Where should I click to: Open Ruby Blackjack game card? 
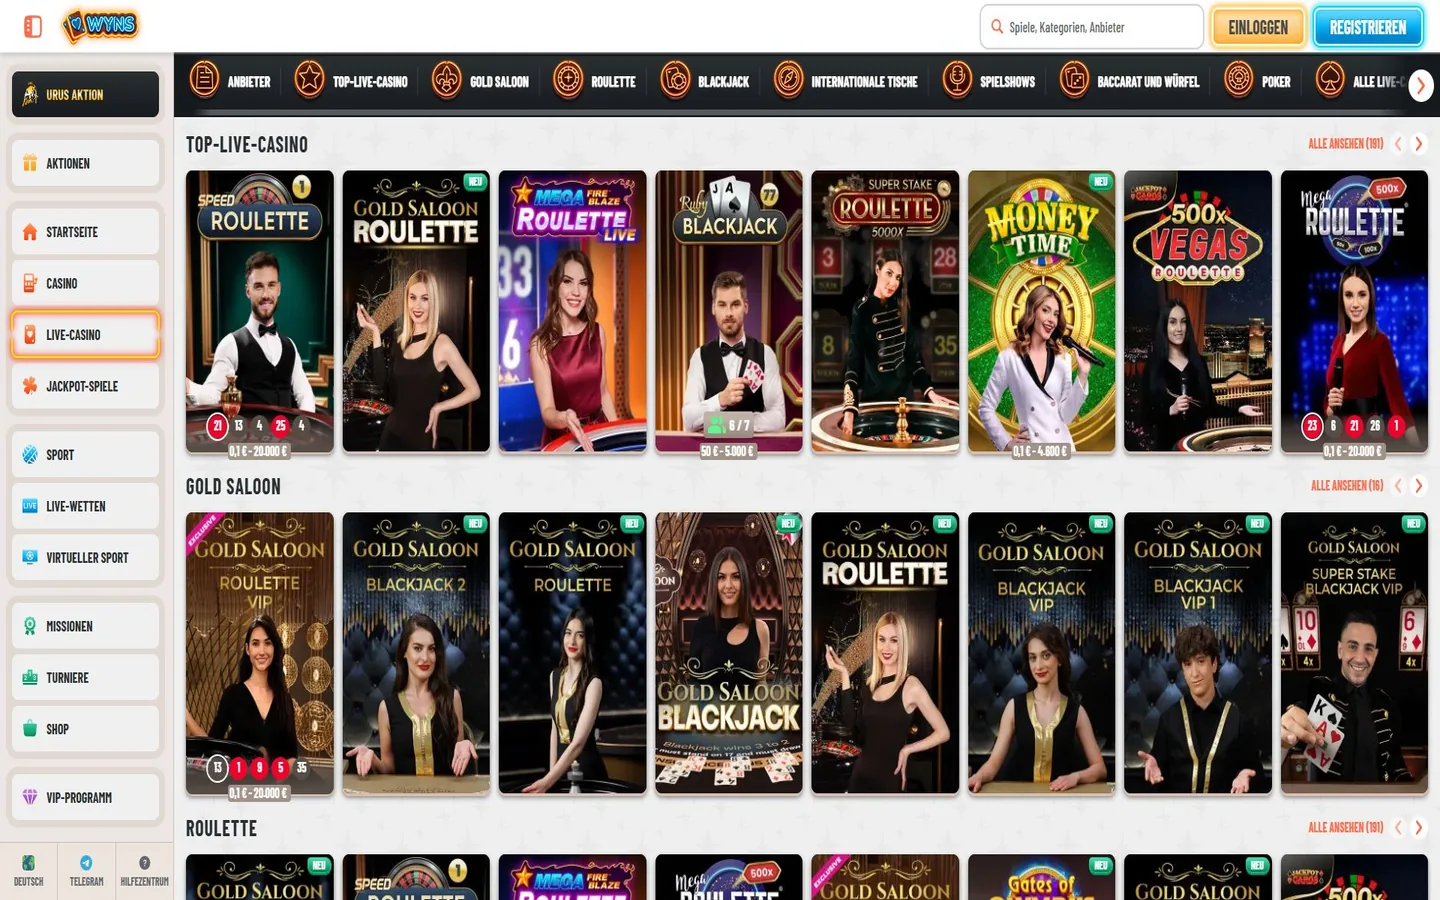tap(729, 311)
